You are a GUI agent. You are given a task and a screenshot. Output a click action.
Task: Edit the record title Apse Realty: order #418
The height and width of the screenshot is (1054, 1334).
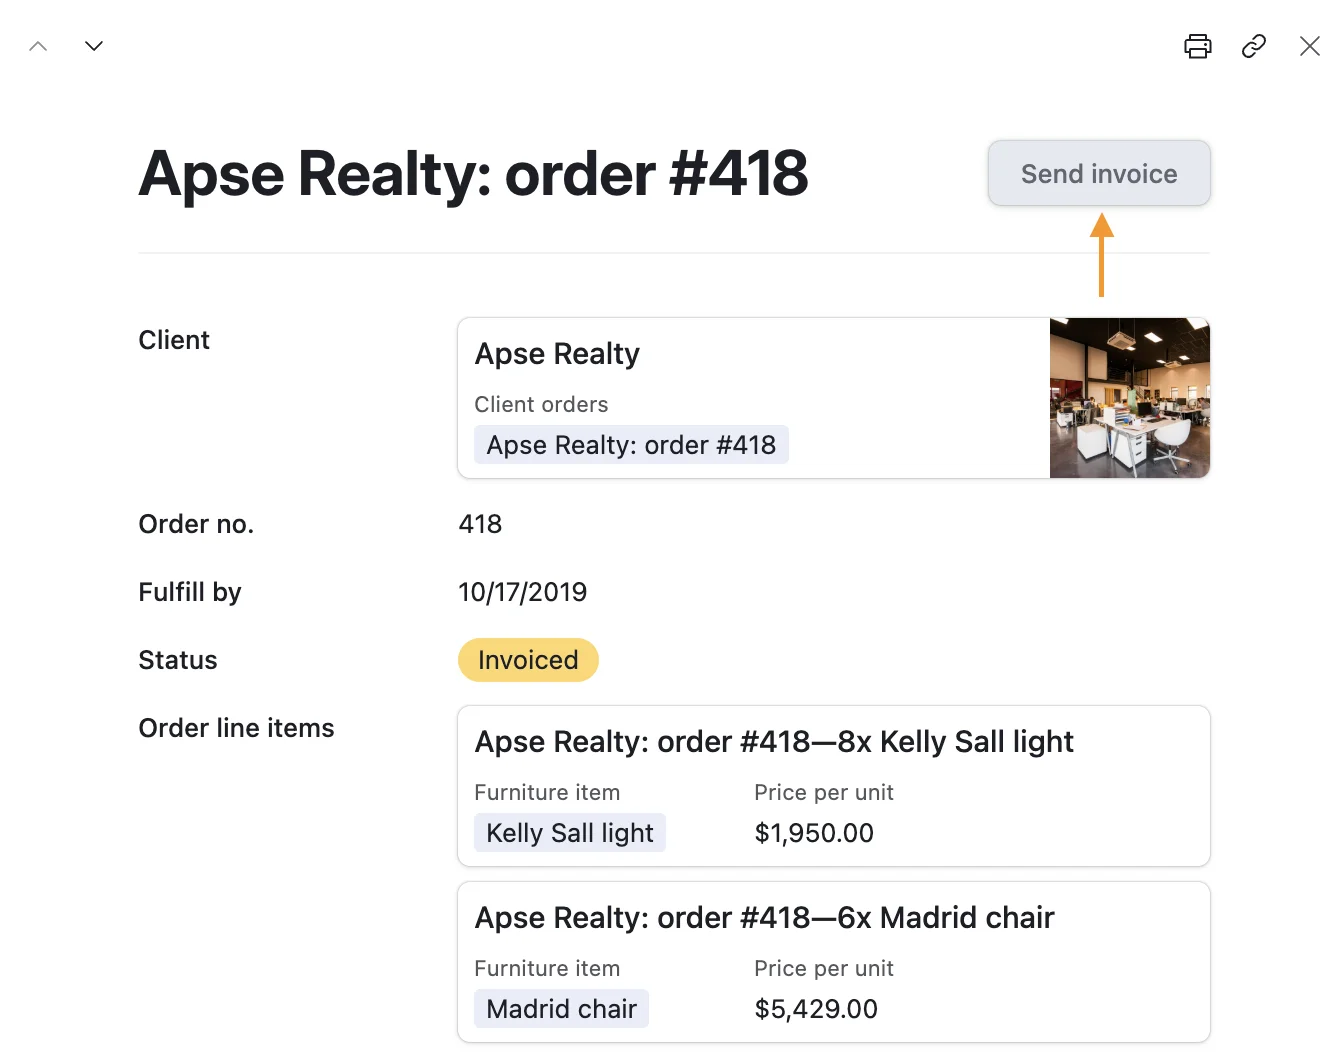pyautogui.click(x=473, y=174)
